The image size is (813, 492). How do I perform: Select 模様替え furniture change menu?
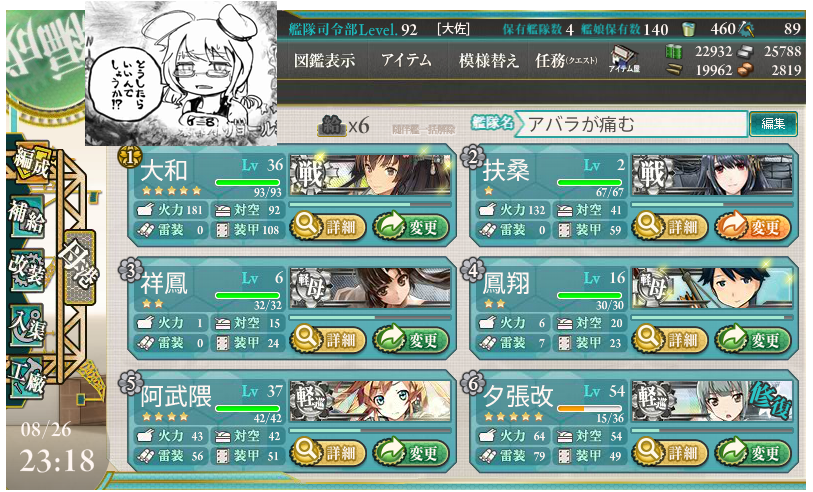coord(488,61)
